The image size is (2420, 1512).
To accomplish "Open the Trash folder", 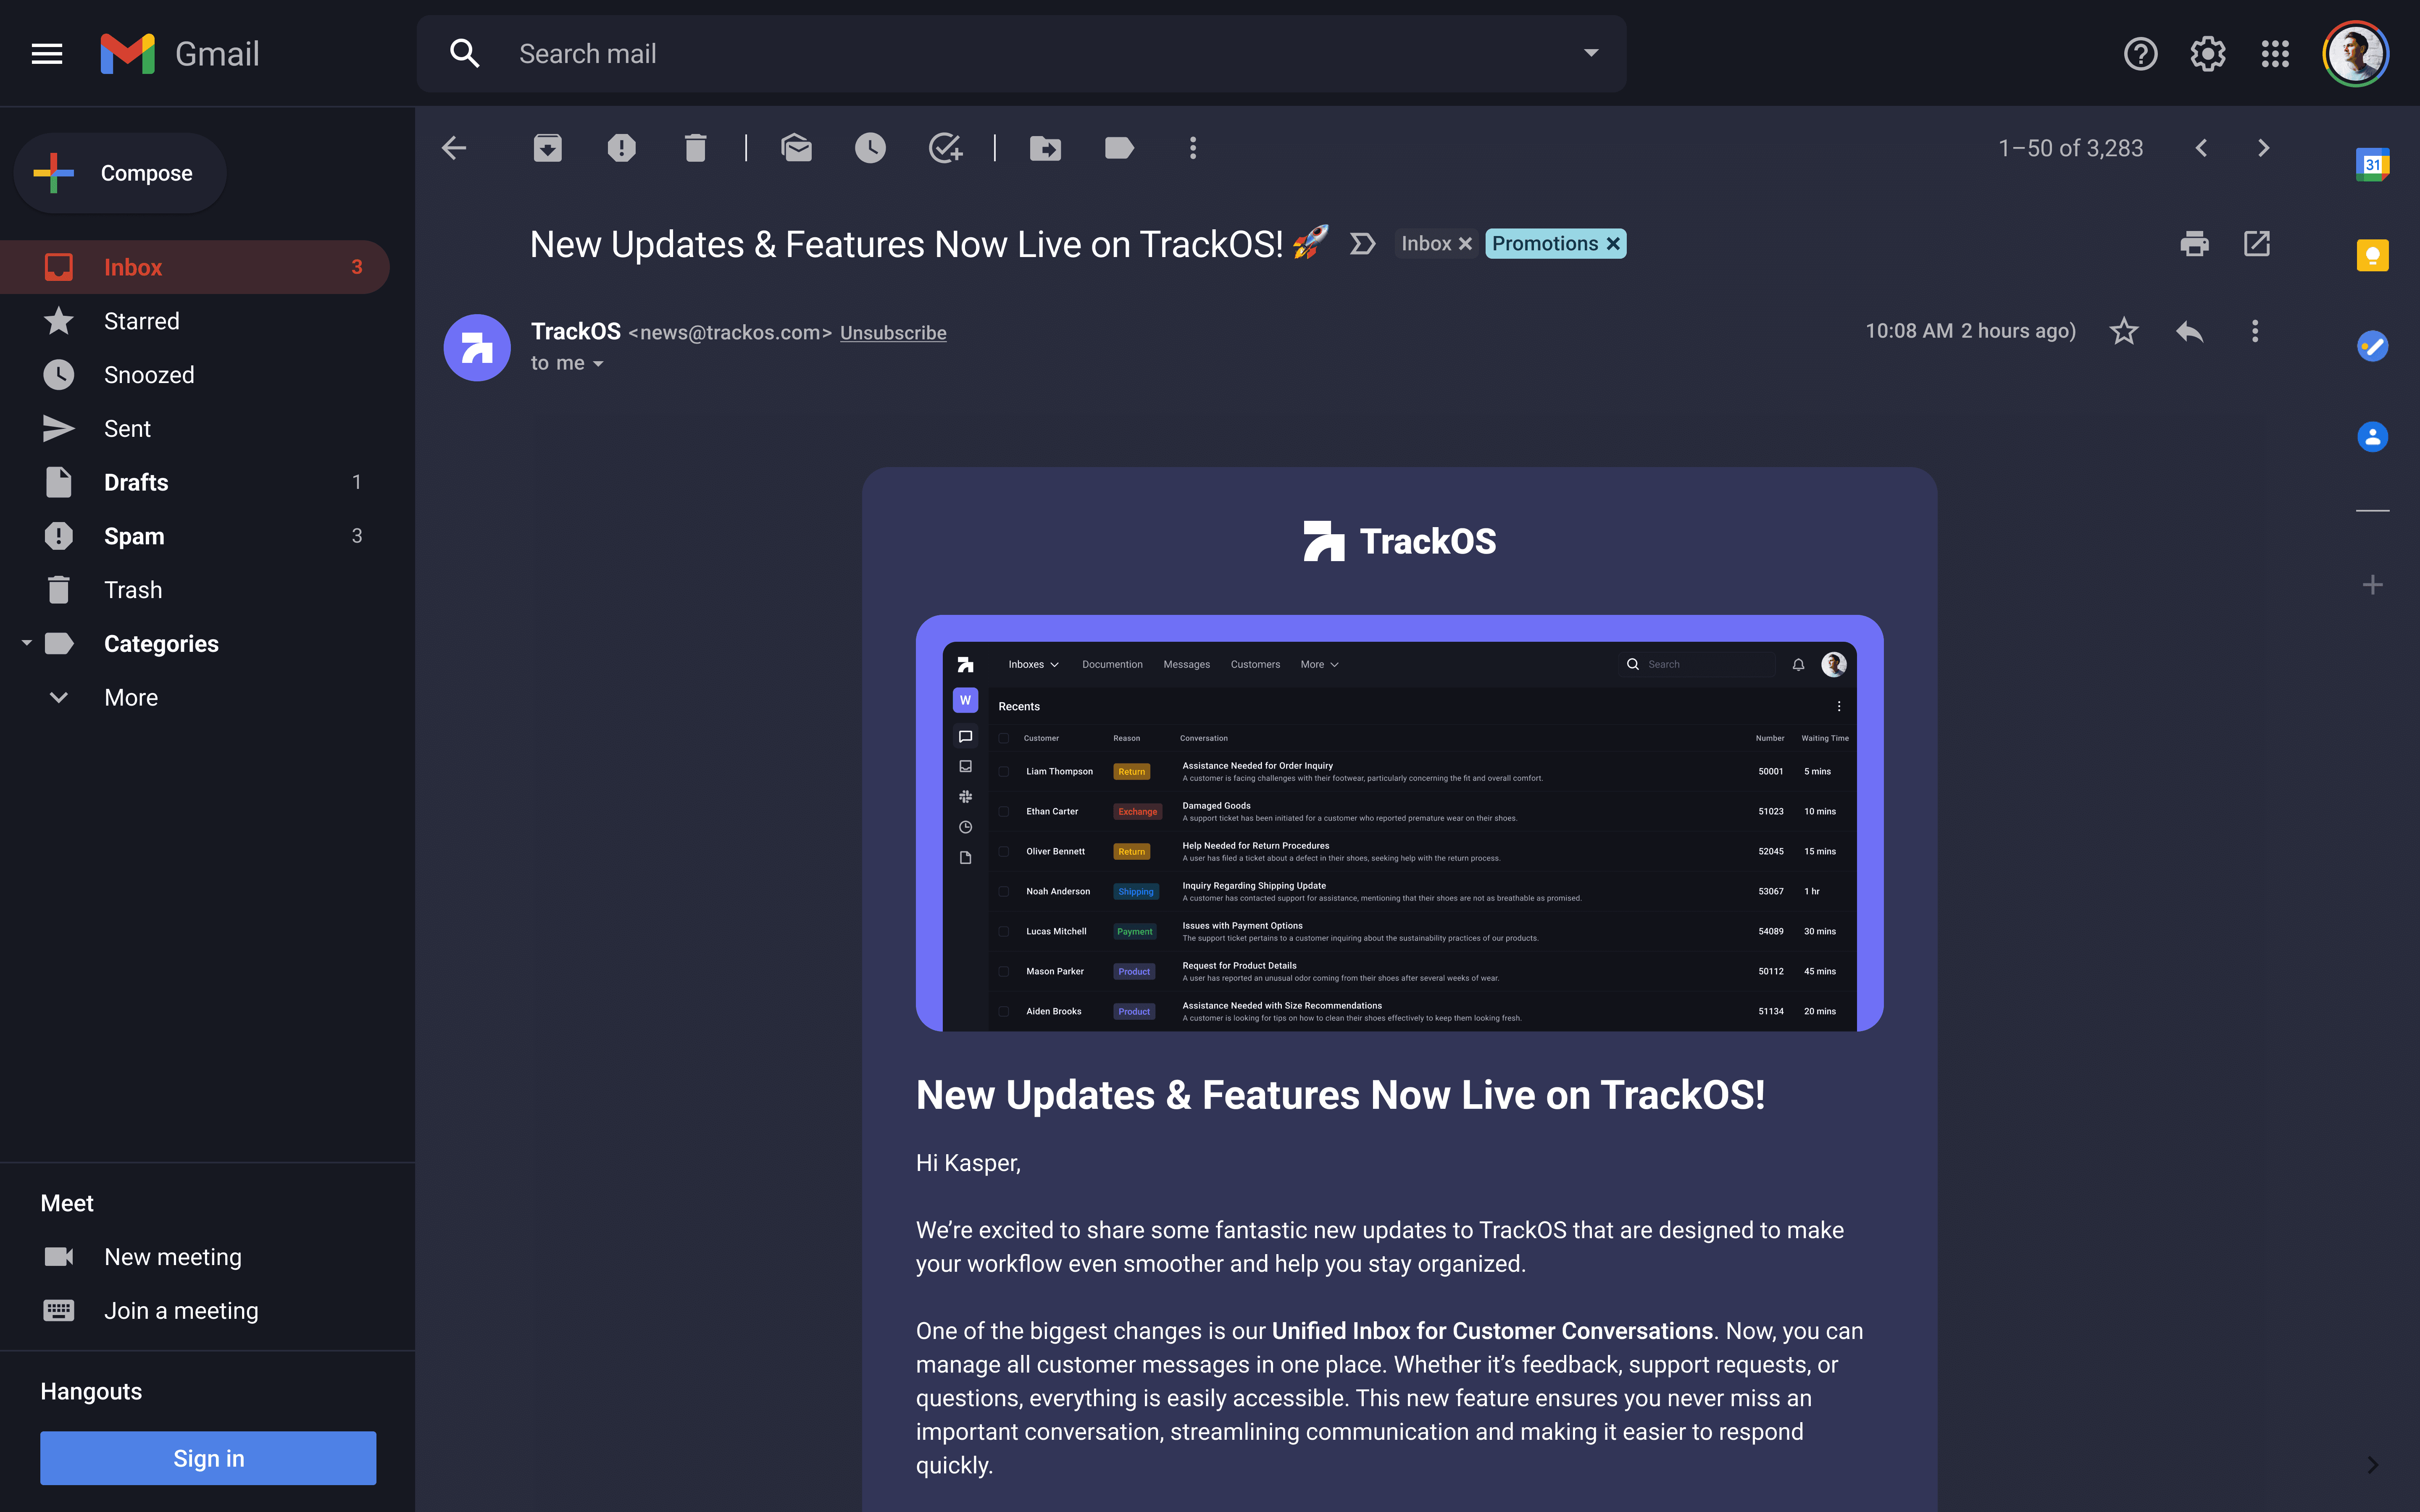I will [x=195, y=590].
